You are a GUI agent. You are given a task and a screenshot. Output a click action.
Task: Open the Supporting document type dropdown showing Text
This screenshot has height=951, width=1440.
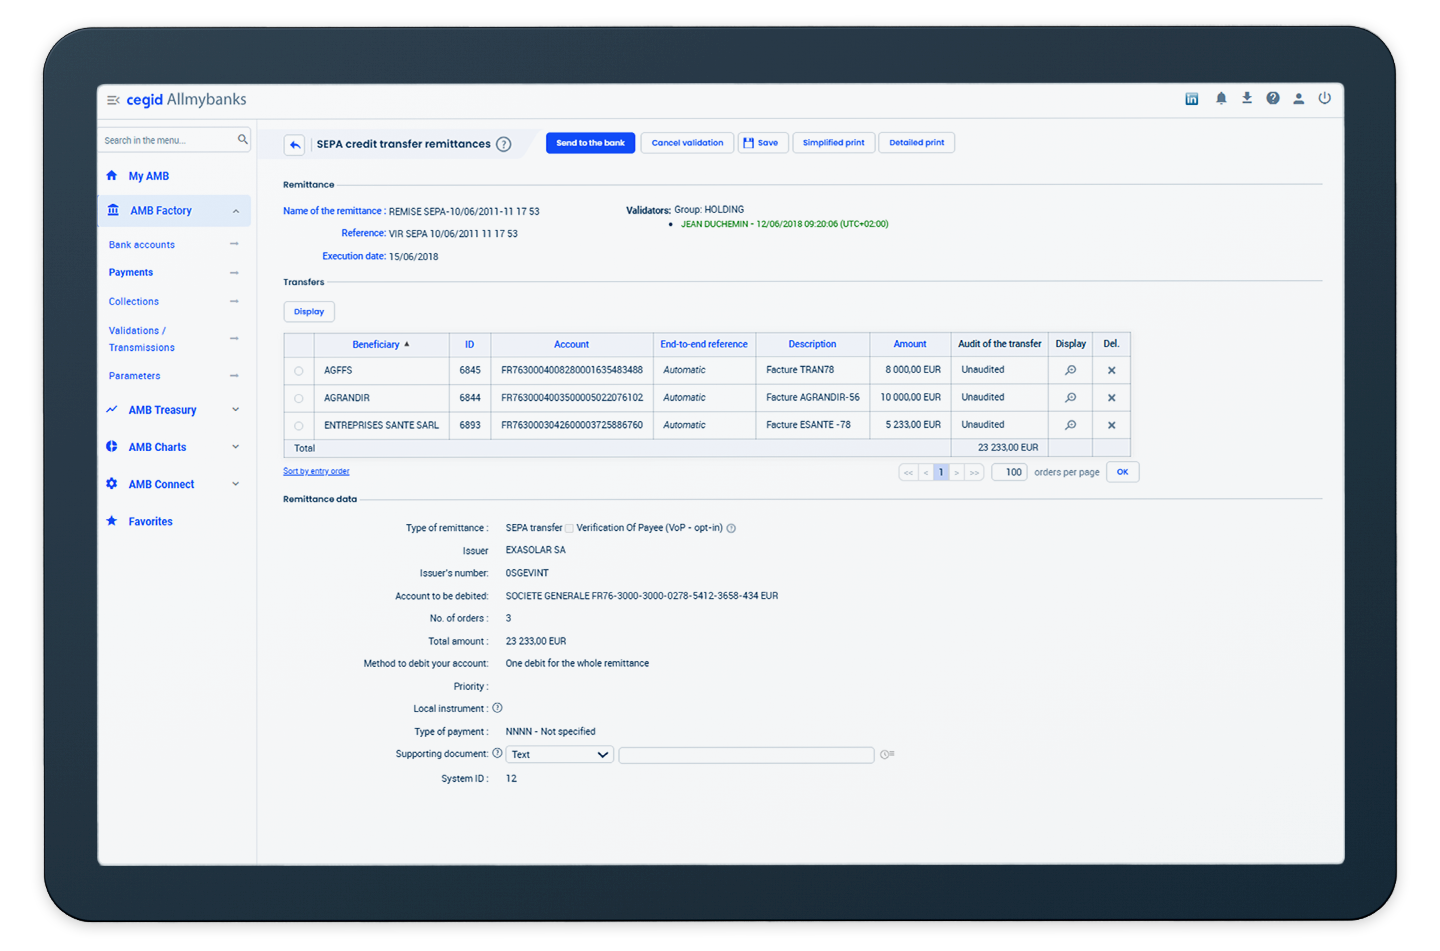559,754
